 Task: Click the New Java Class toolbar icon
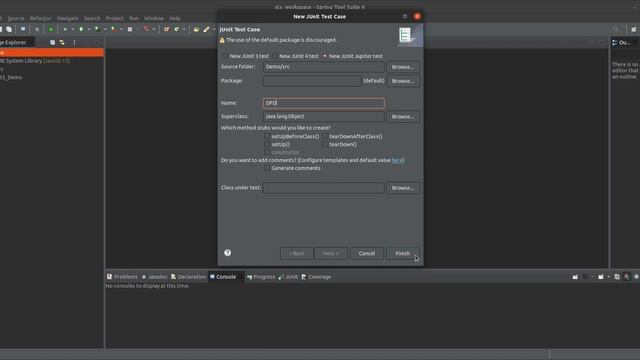176,29
